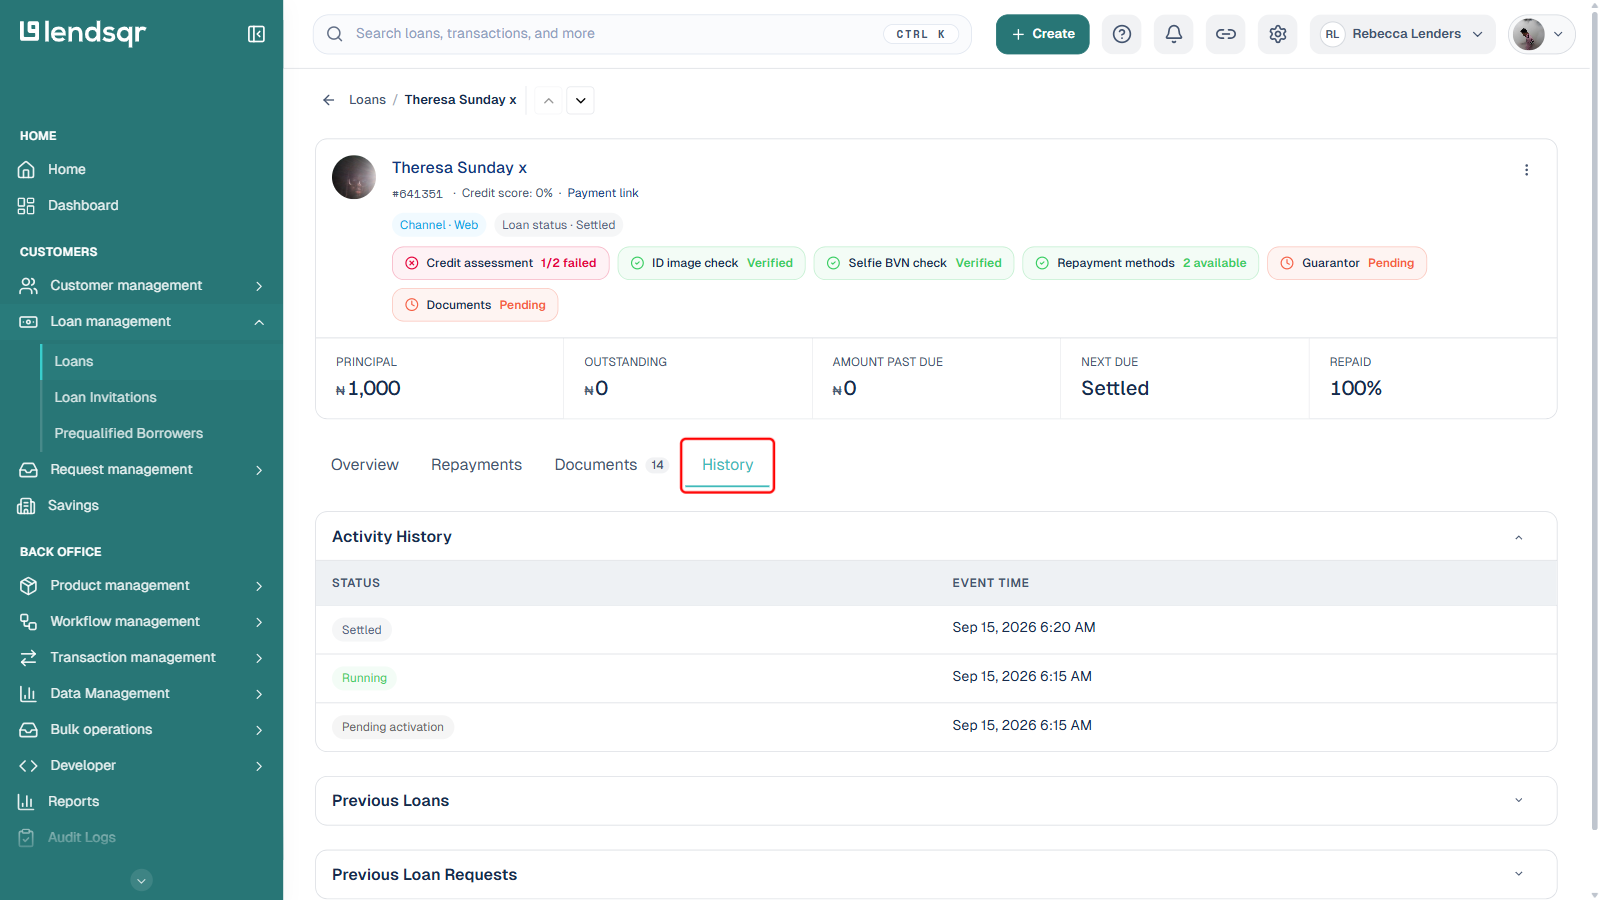Open the help question mark icon

[x=1122, y=34]
